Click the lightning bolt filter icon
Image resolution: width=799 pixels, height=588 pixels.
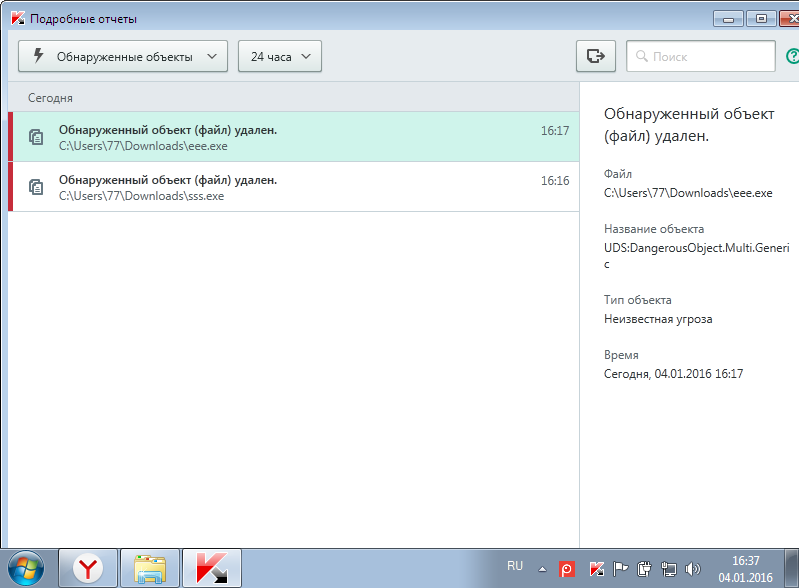point(38,56)
